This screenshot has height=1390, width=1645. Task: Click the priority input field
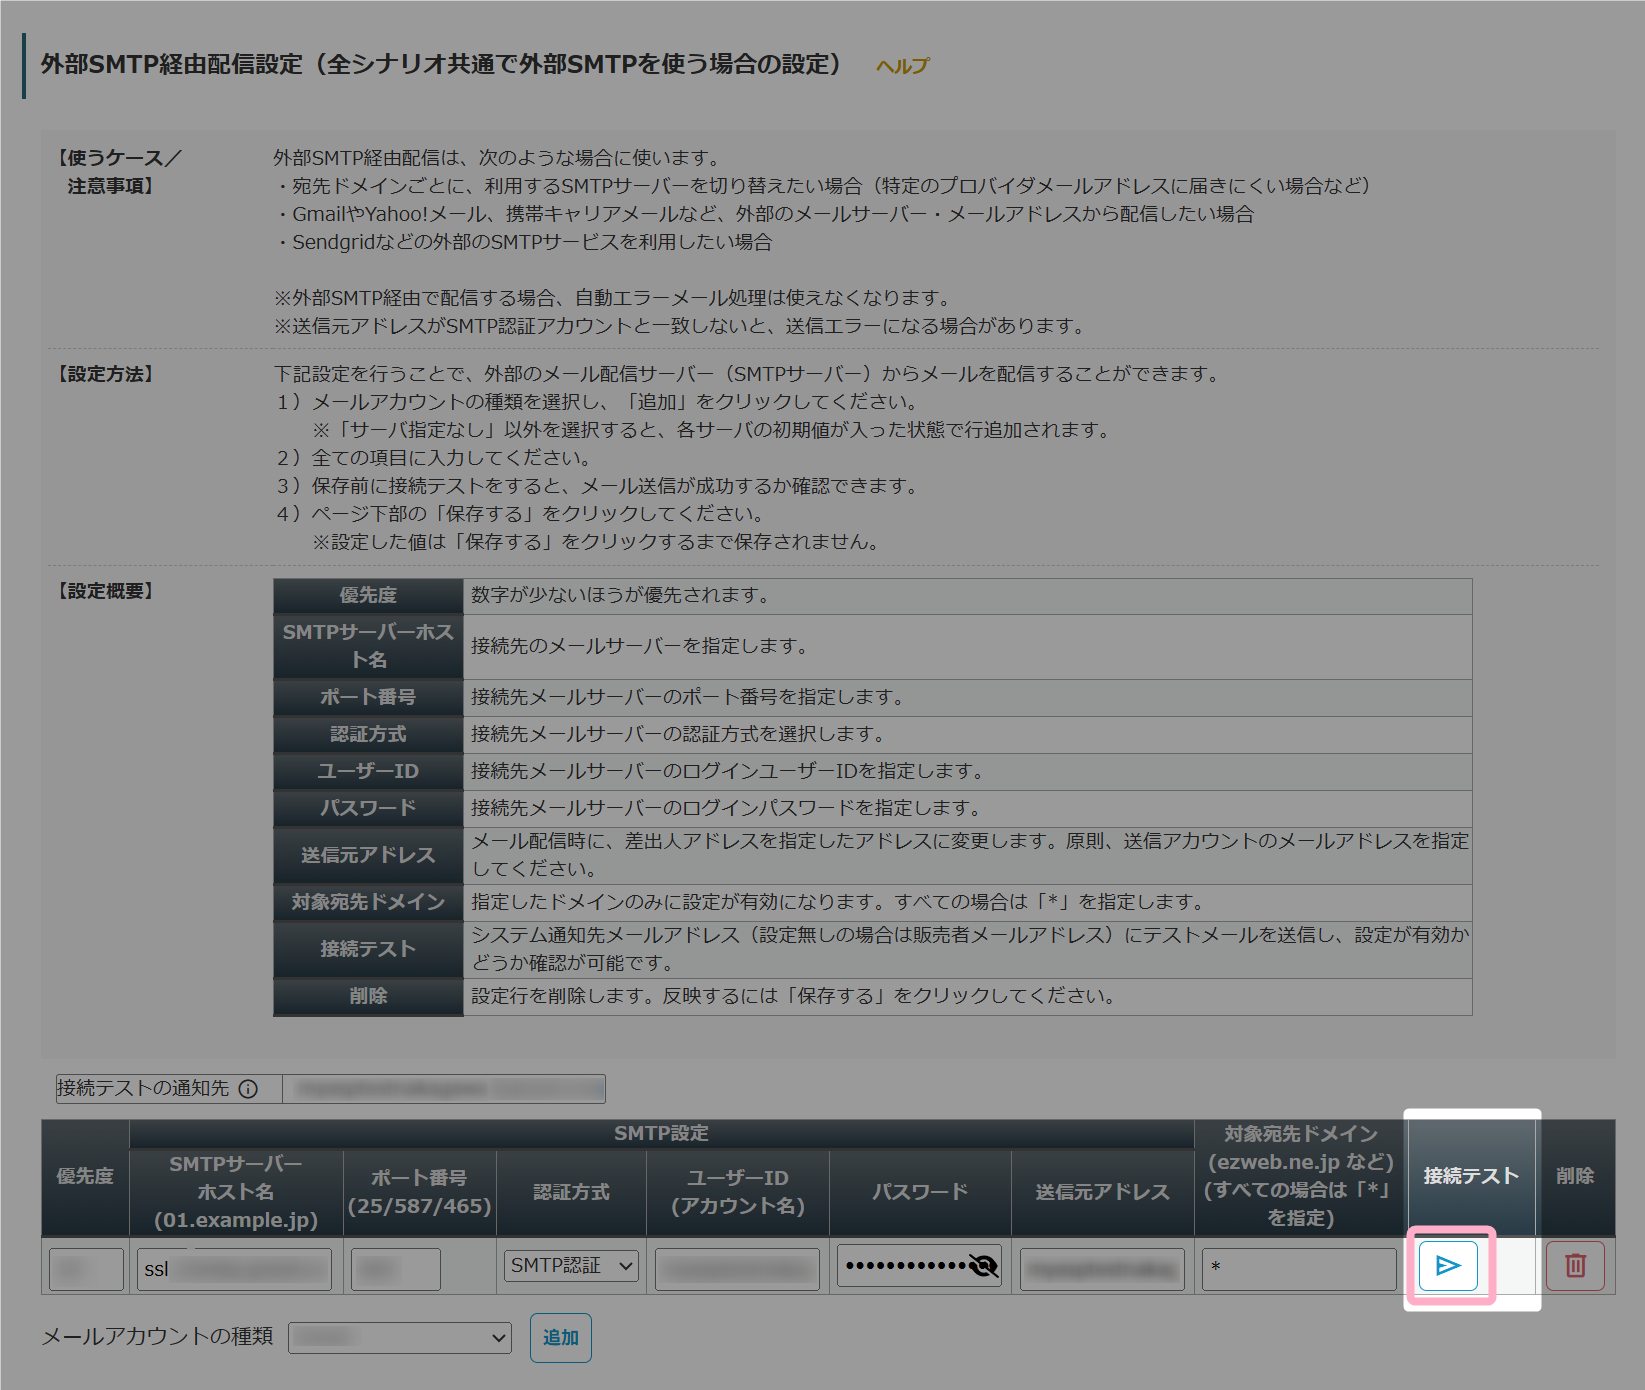tap(86, 1269)
